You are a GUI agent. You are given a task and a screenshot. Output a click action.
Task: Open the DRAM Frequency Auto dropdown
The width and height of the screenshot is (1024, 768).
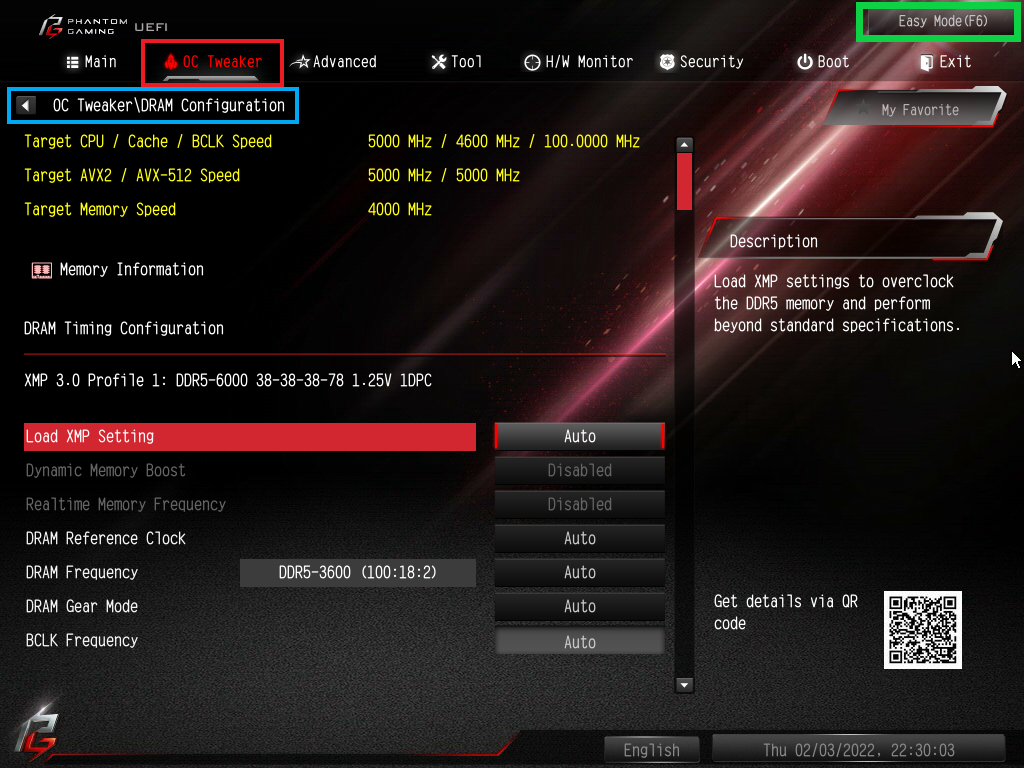580,572
